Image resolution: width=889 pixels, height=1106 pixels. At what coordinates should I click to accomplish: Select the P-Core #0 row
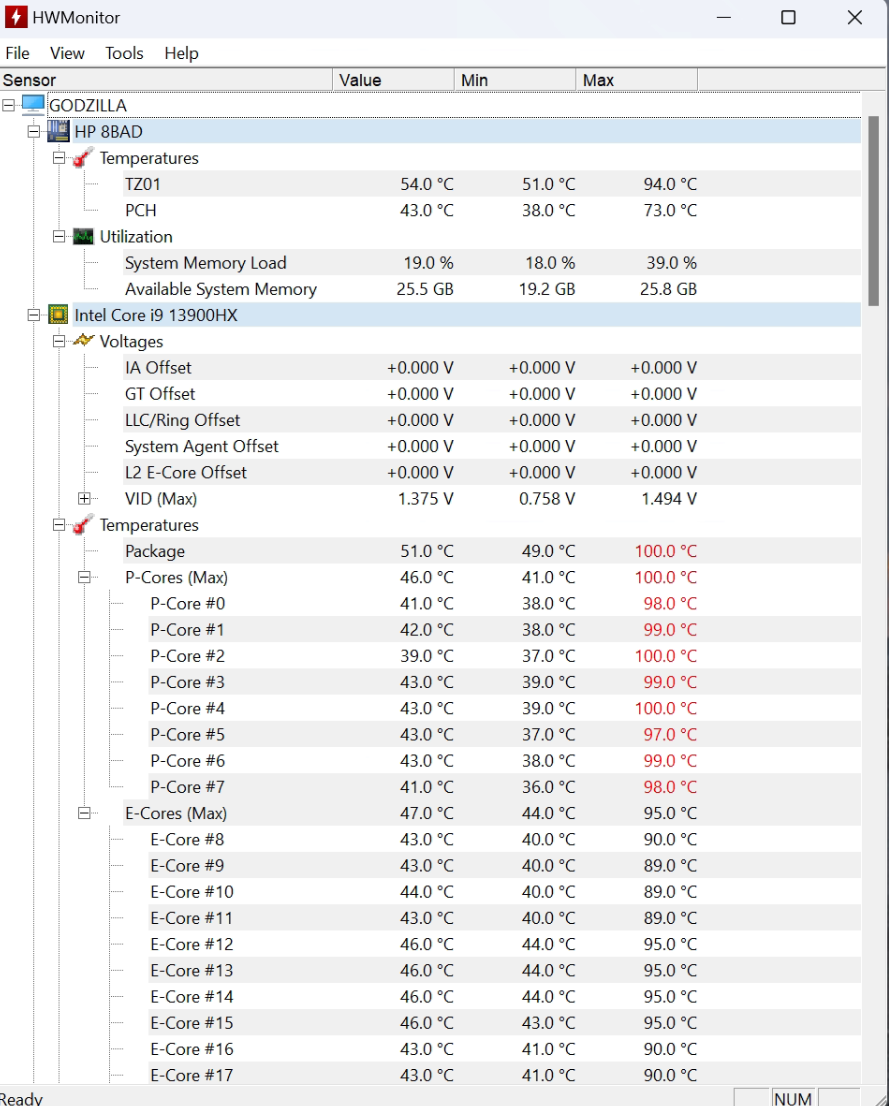click(x=504, y=603)
